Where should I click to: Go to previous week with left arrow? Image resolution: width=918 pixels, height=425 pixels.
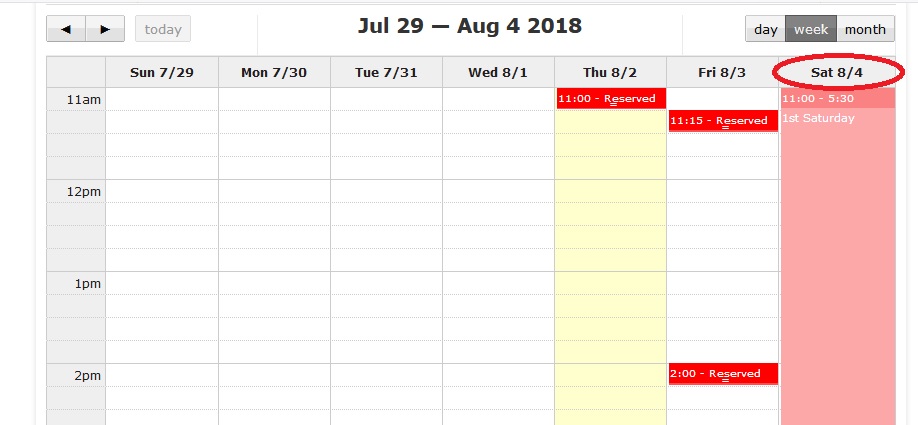click(x=66, y=29)
